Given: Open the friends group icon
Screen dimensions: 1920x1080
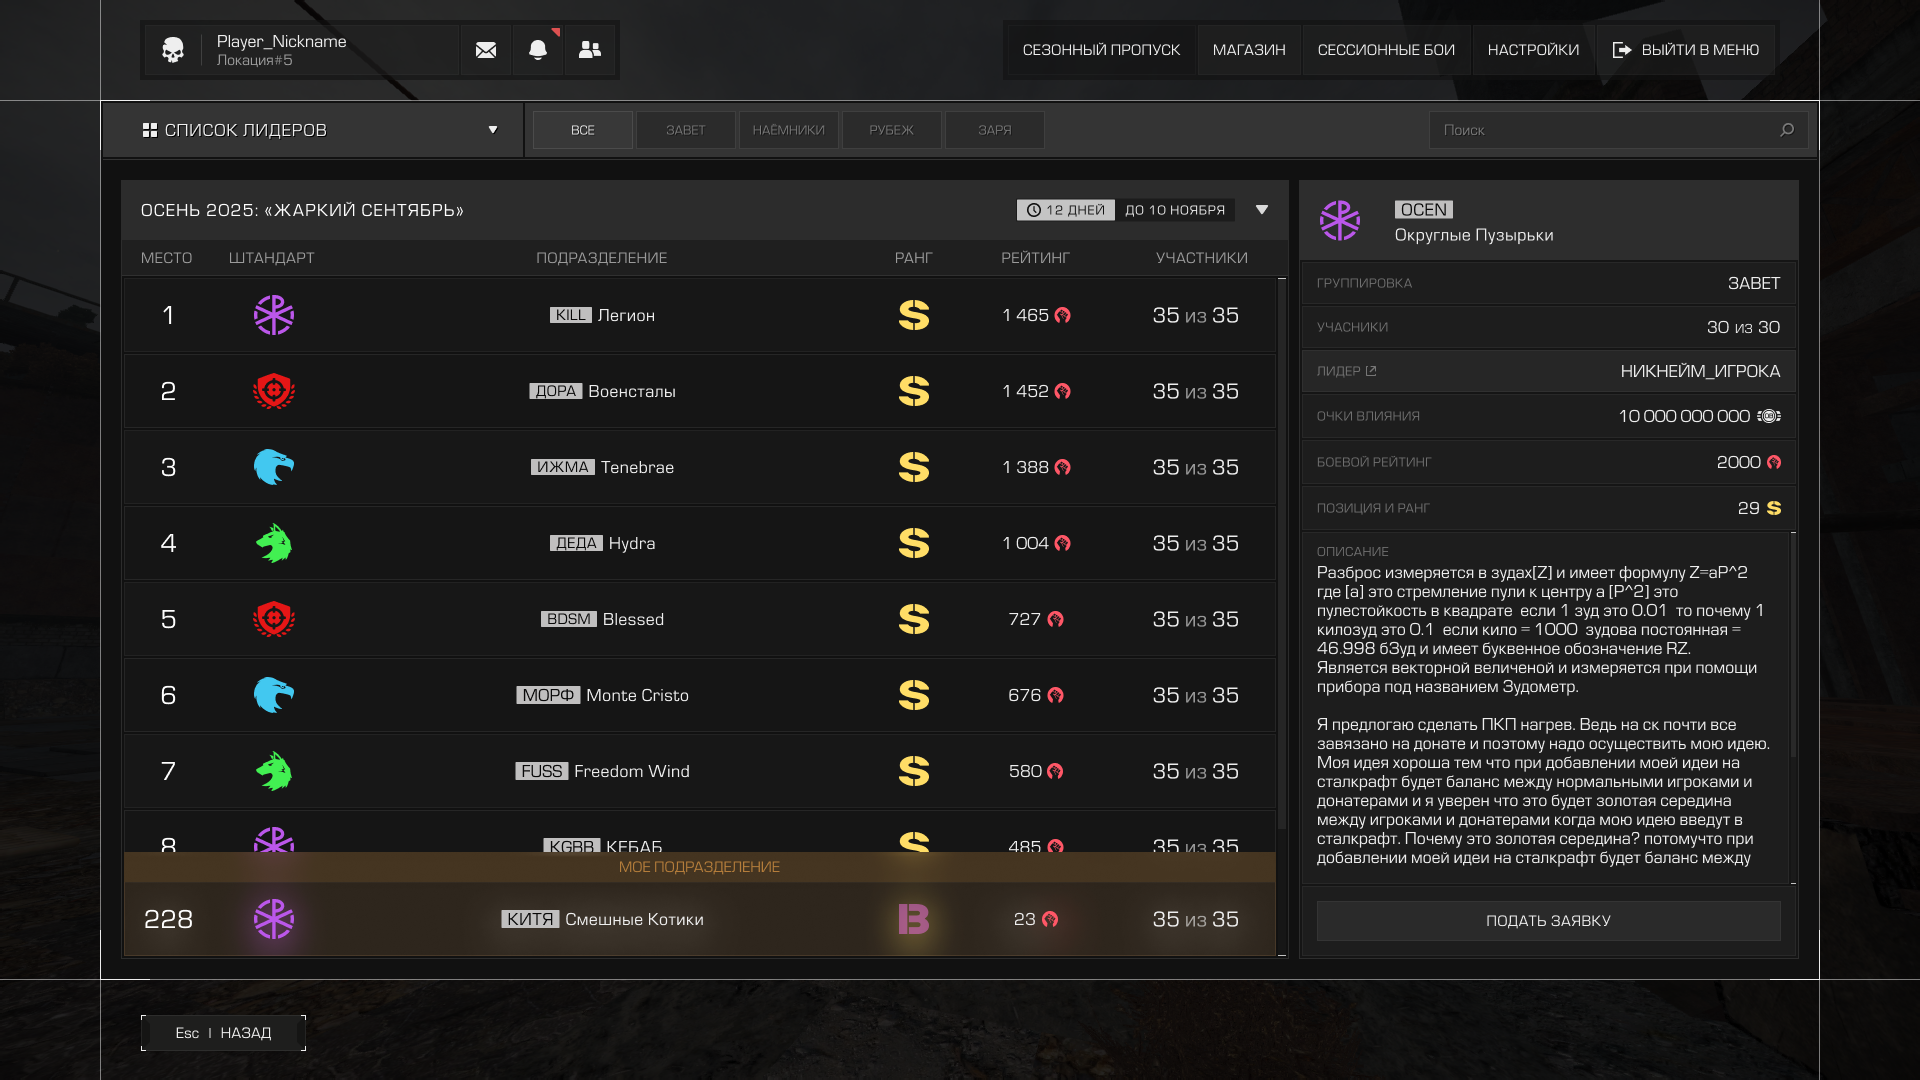Looking at the screenshot, I should 590,50.
